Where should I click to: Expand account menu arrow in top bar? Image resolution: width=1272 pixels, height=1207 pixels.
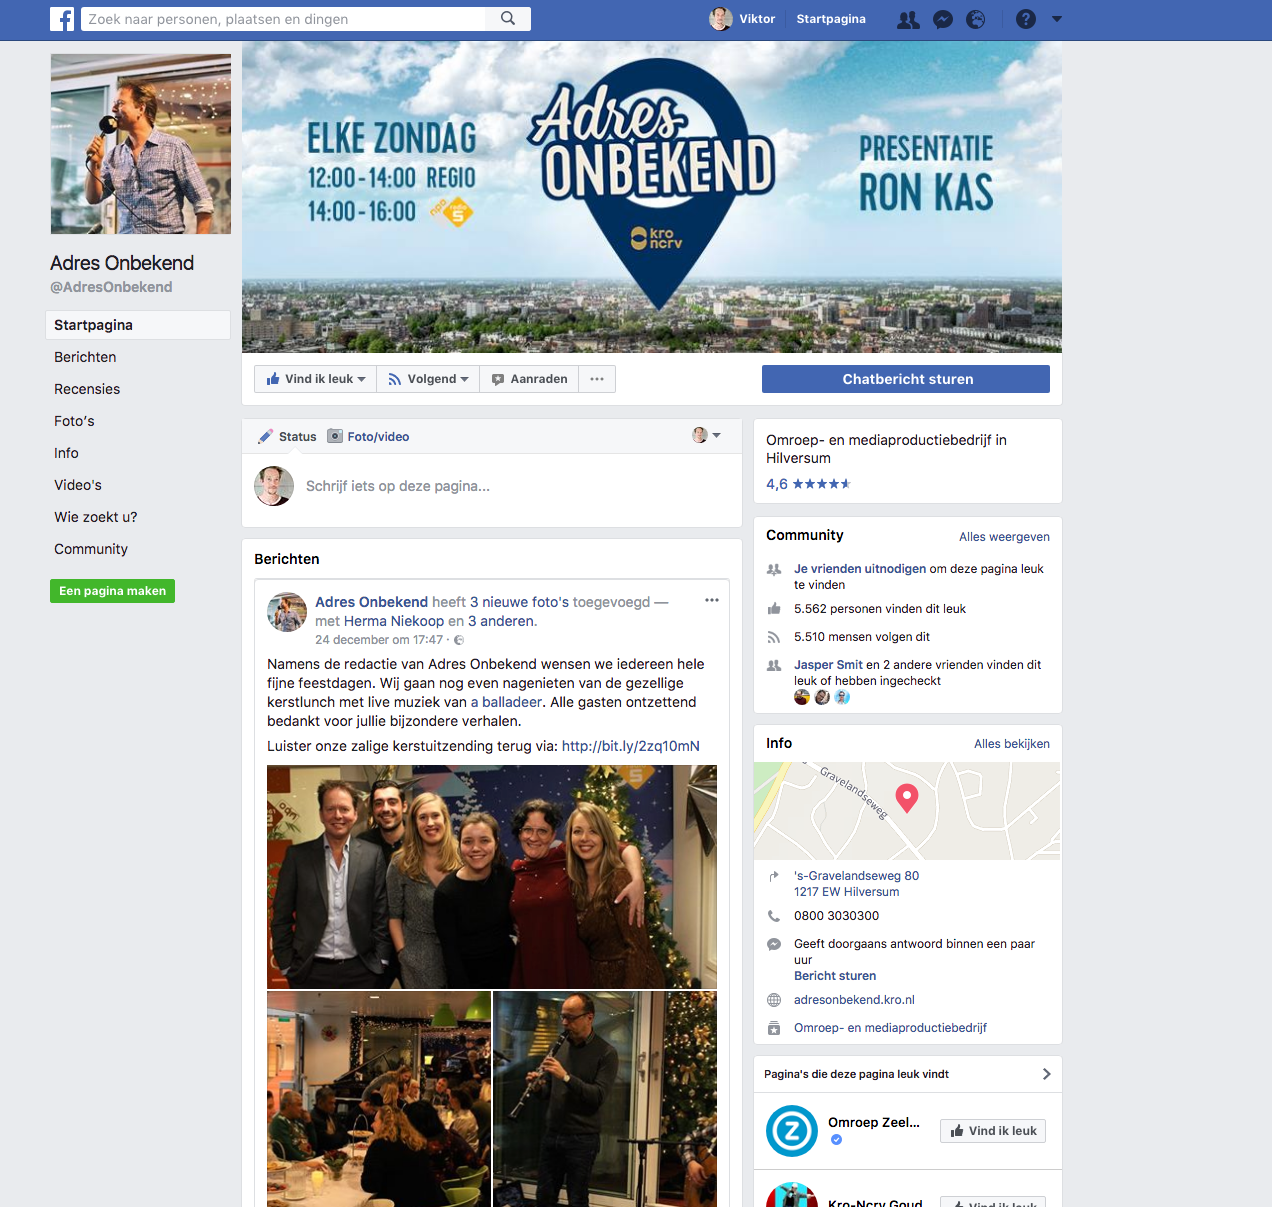coord(1057,19)
